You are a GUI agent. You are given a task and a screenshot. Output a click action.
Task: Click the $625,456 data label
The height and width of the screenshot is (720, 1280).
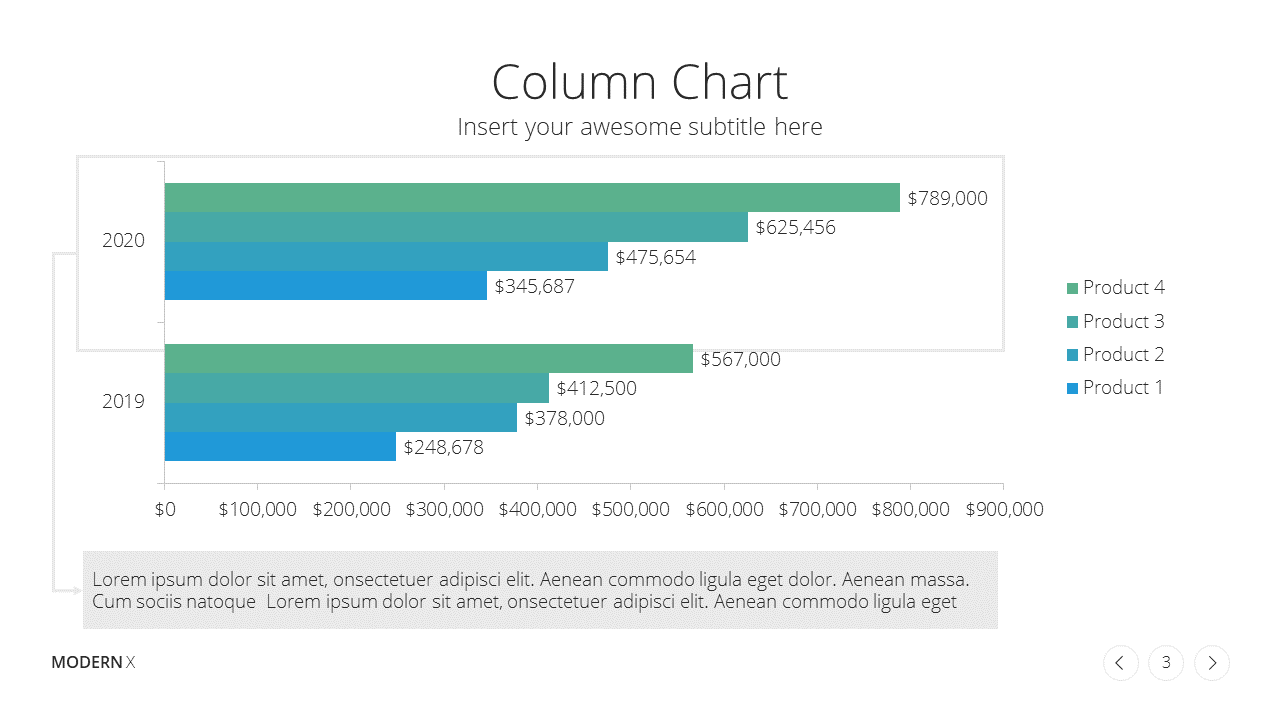795,228
